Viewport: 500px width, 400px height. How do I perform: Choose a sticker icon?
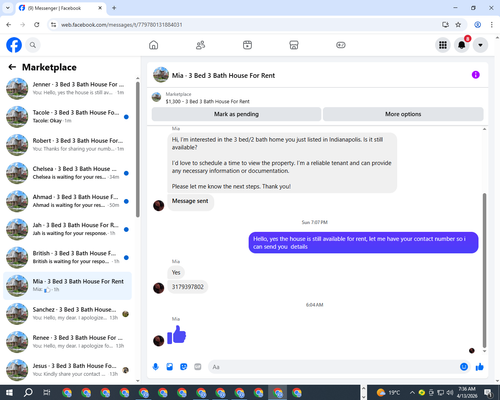pyautogui.click(x=184, y=367)
